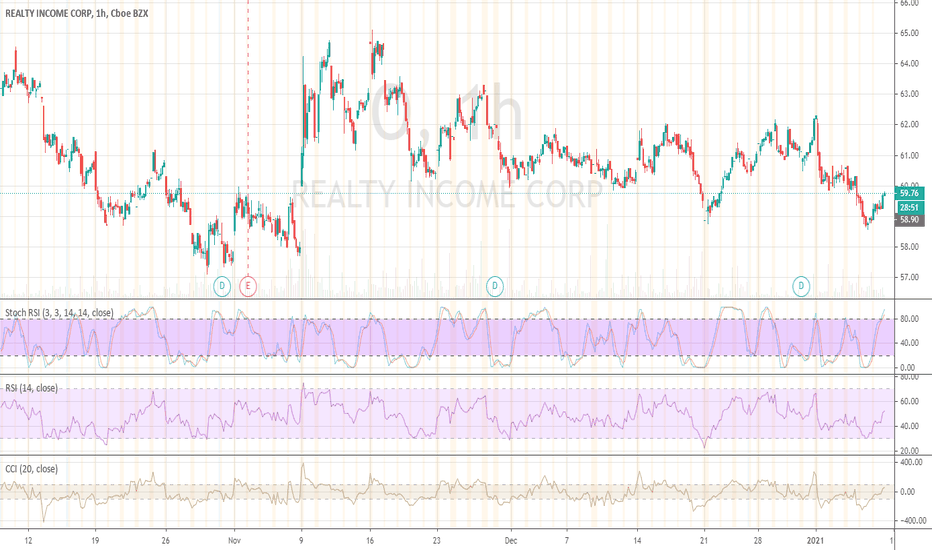The image size is (932, 550).
Task: Click date 21 on the time axis
Action: (704, 540)
